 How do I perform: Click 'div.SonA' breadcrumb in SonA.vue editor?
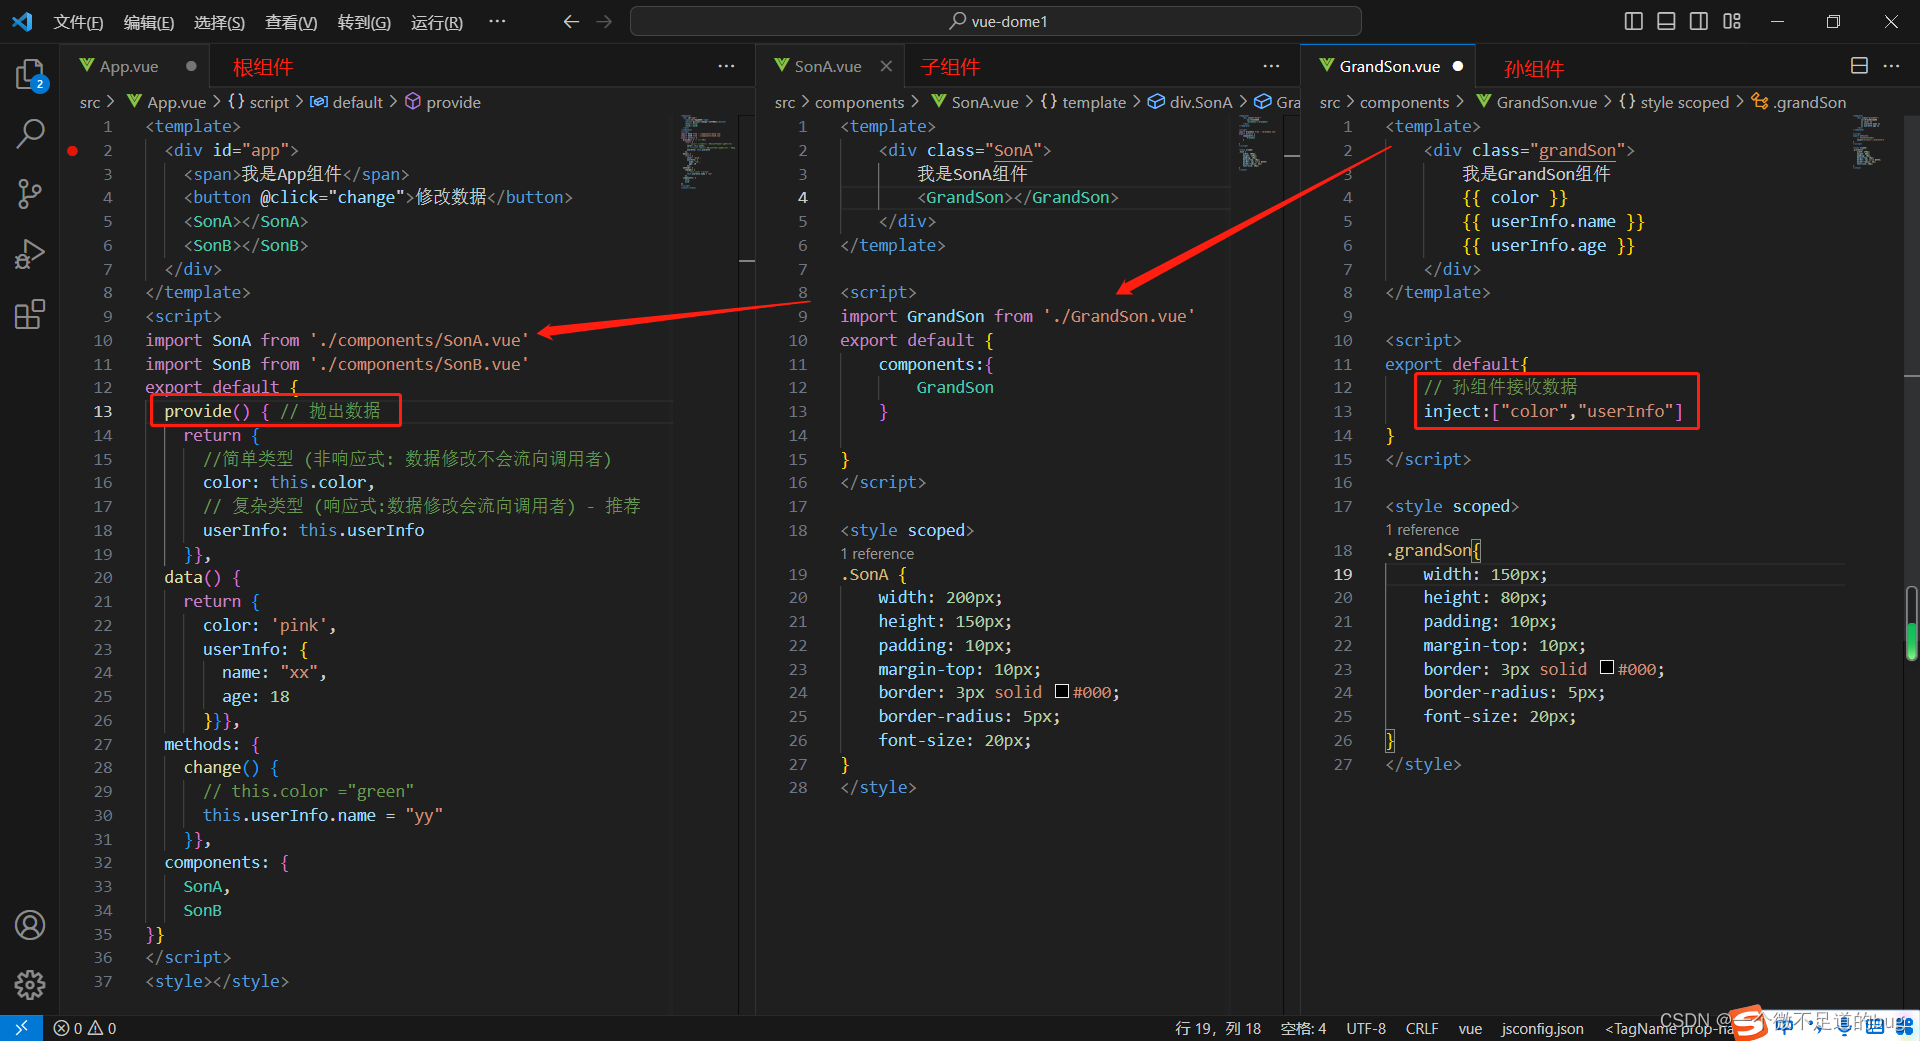pos(1190,102)
